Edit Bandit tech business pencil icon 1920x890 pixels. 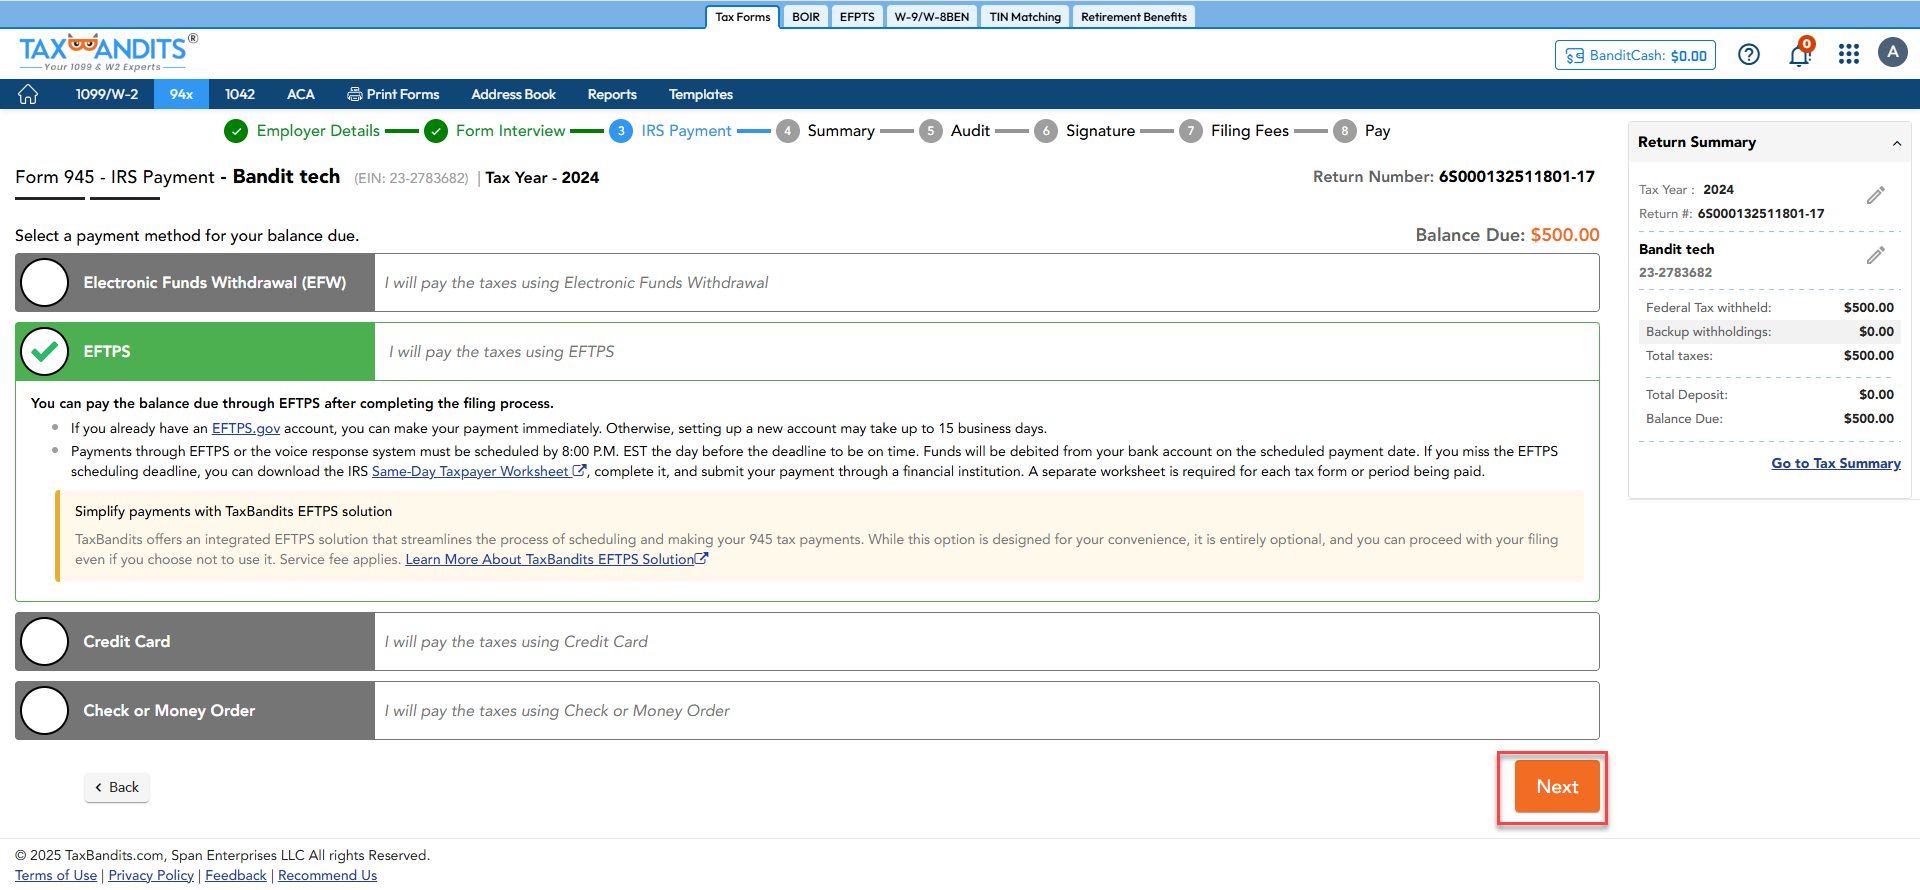(x=1876, y=255)
